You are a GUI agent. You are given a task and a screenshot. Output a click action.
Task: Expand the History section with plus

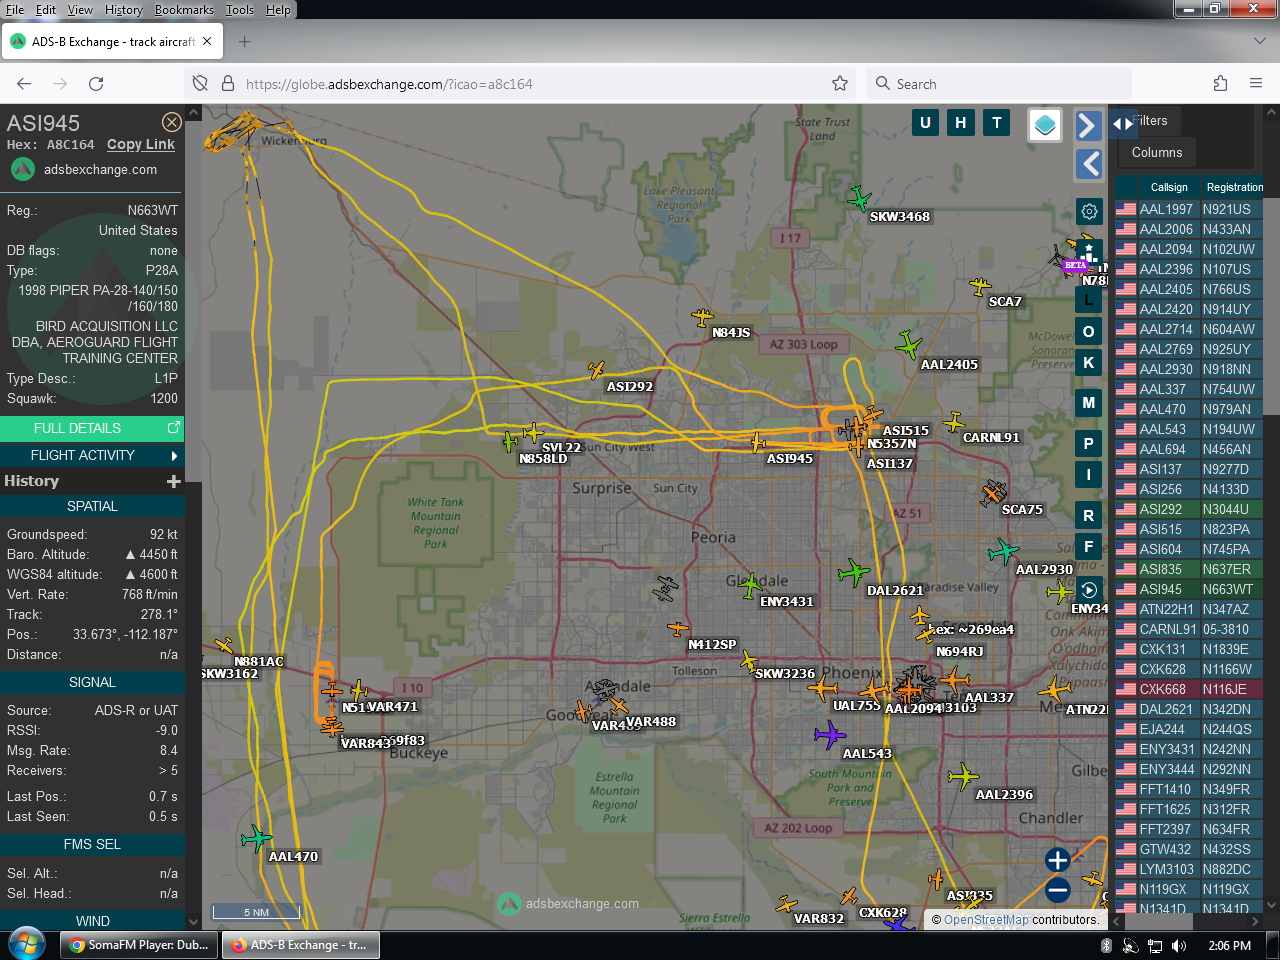173,481
